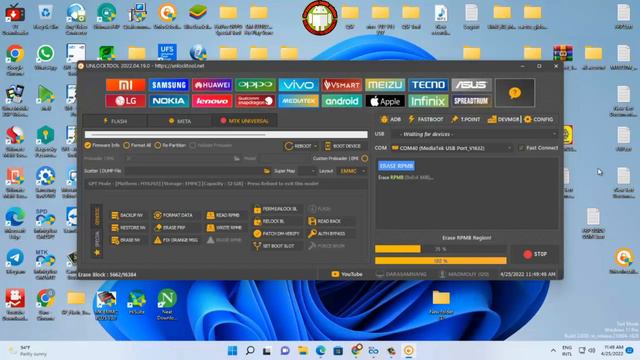The width and height of the screenshot is (640, 360).
Task: Enable the Firmware Info radio option
Action: tap(102, 145)
